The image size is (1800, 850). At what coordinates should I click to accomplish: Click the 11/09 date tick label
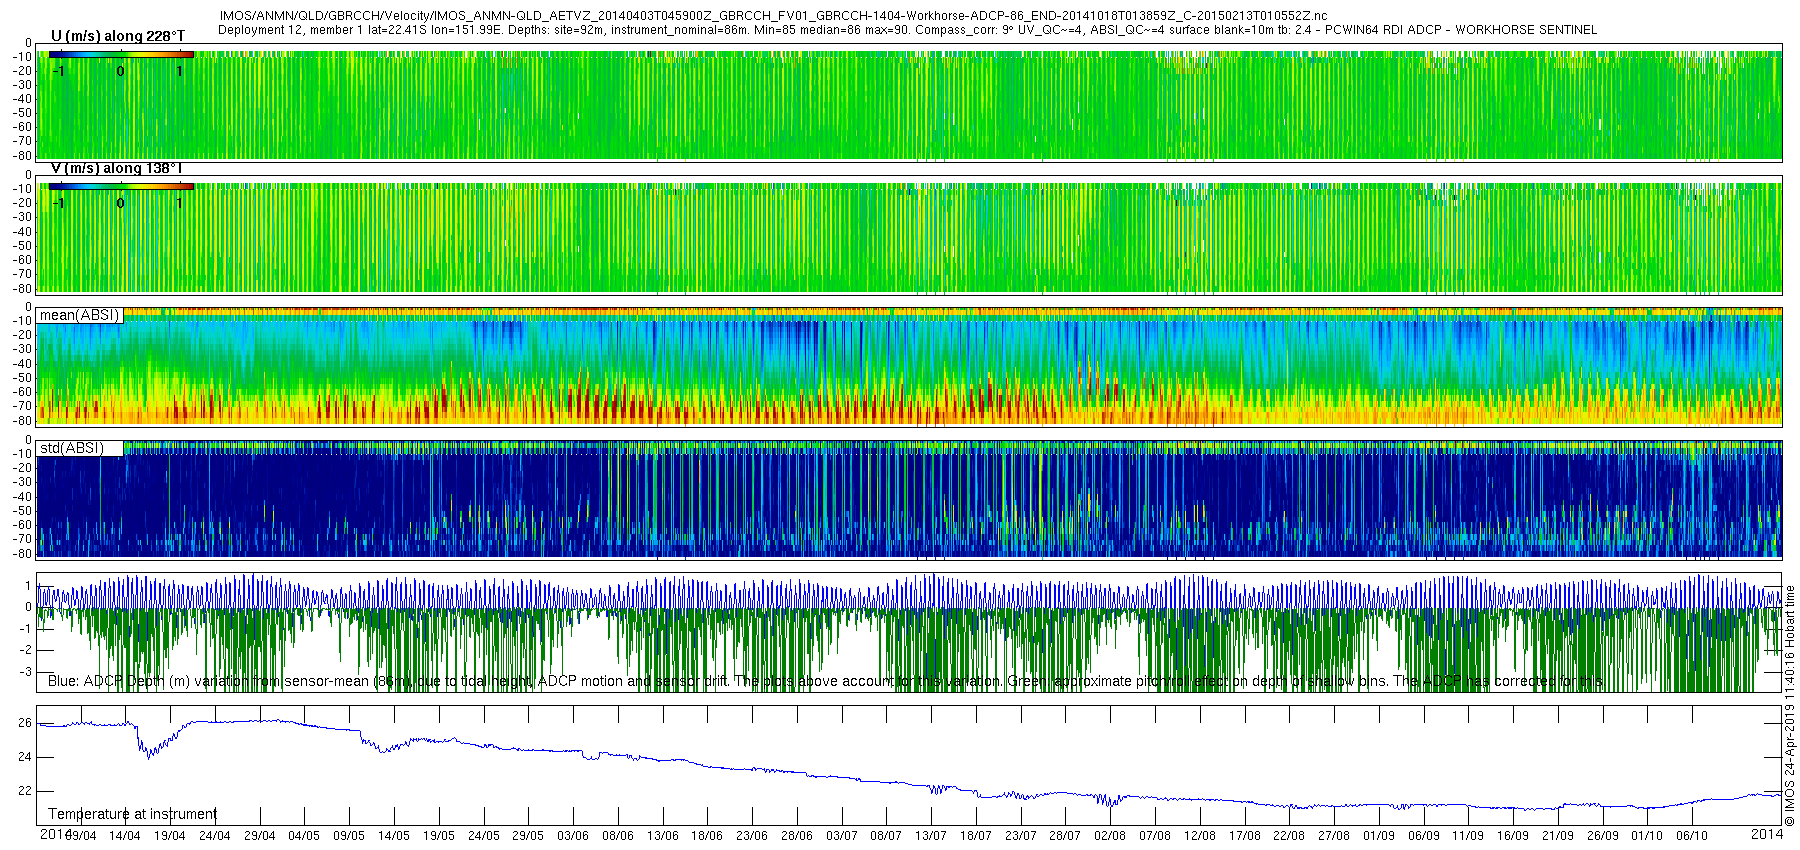[x=1468, y=836]
